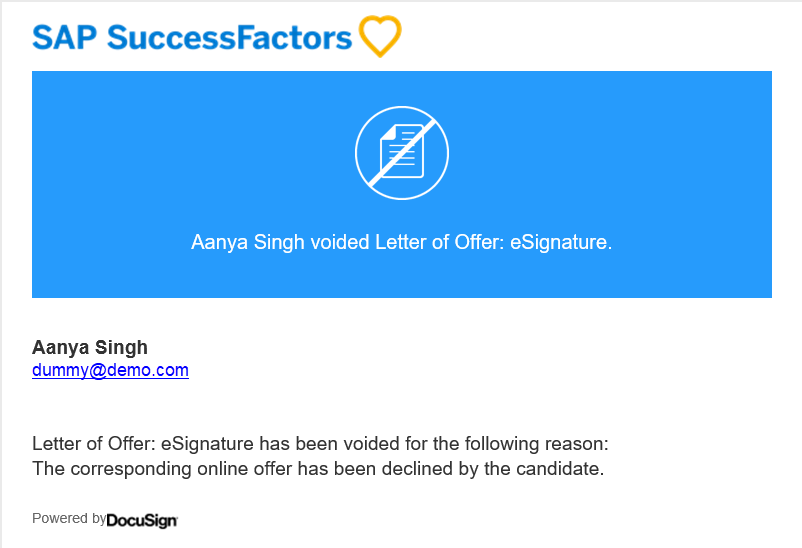This screenshot has height=548, width=802.
Task: Click the sentence about the declined online offer
Action: [318, 469]
